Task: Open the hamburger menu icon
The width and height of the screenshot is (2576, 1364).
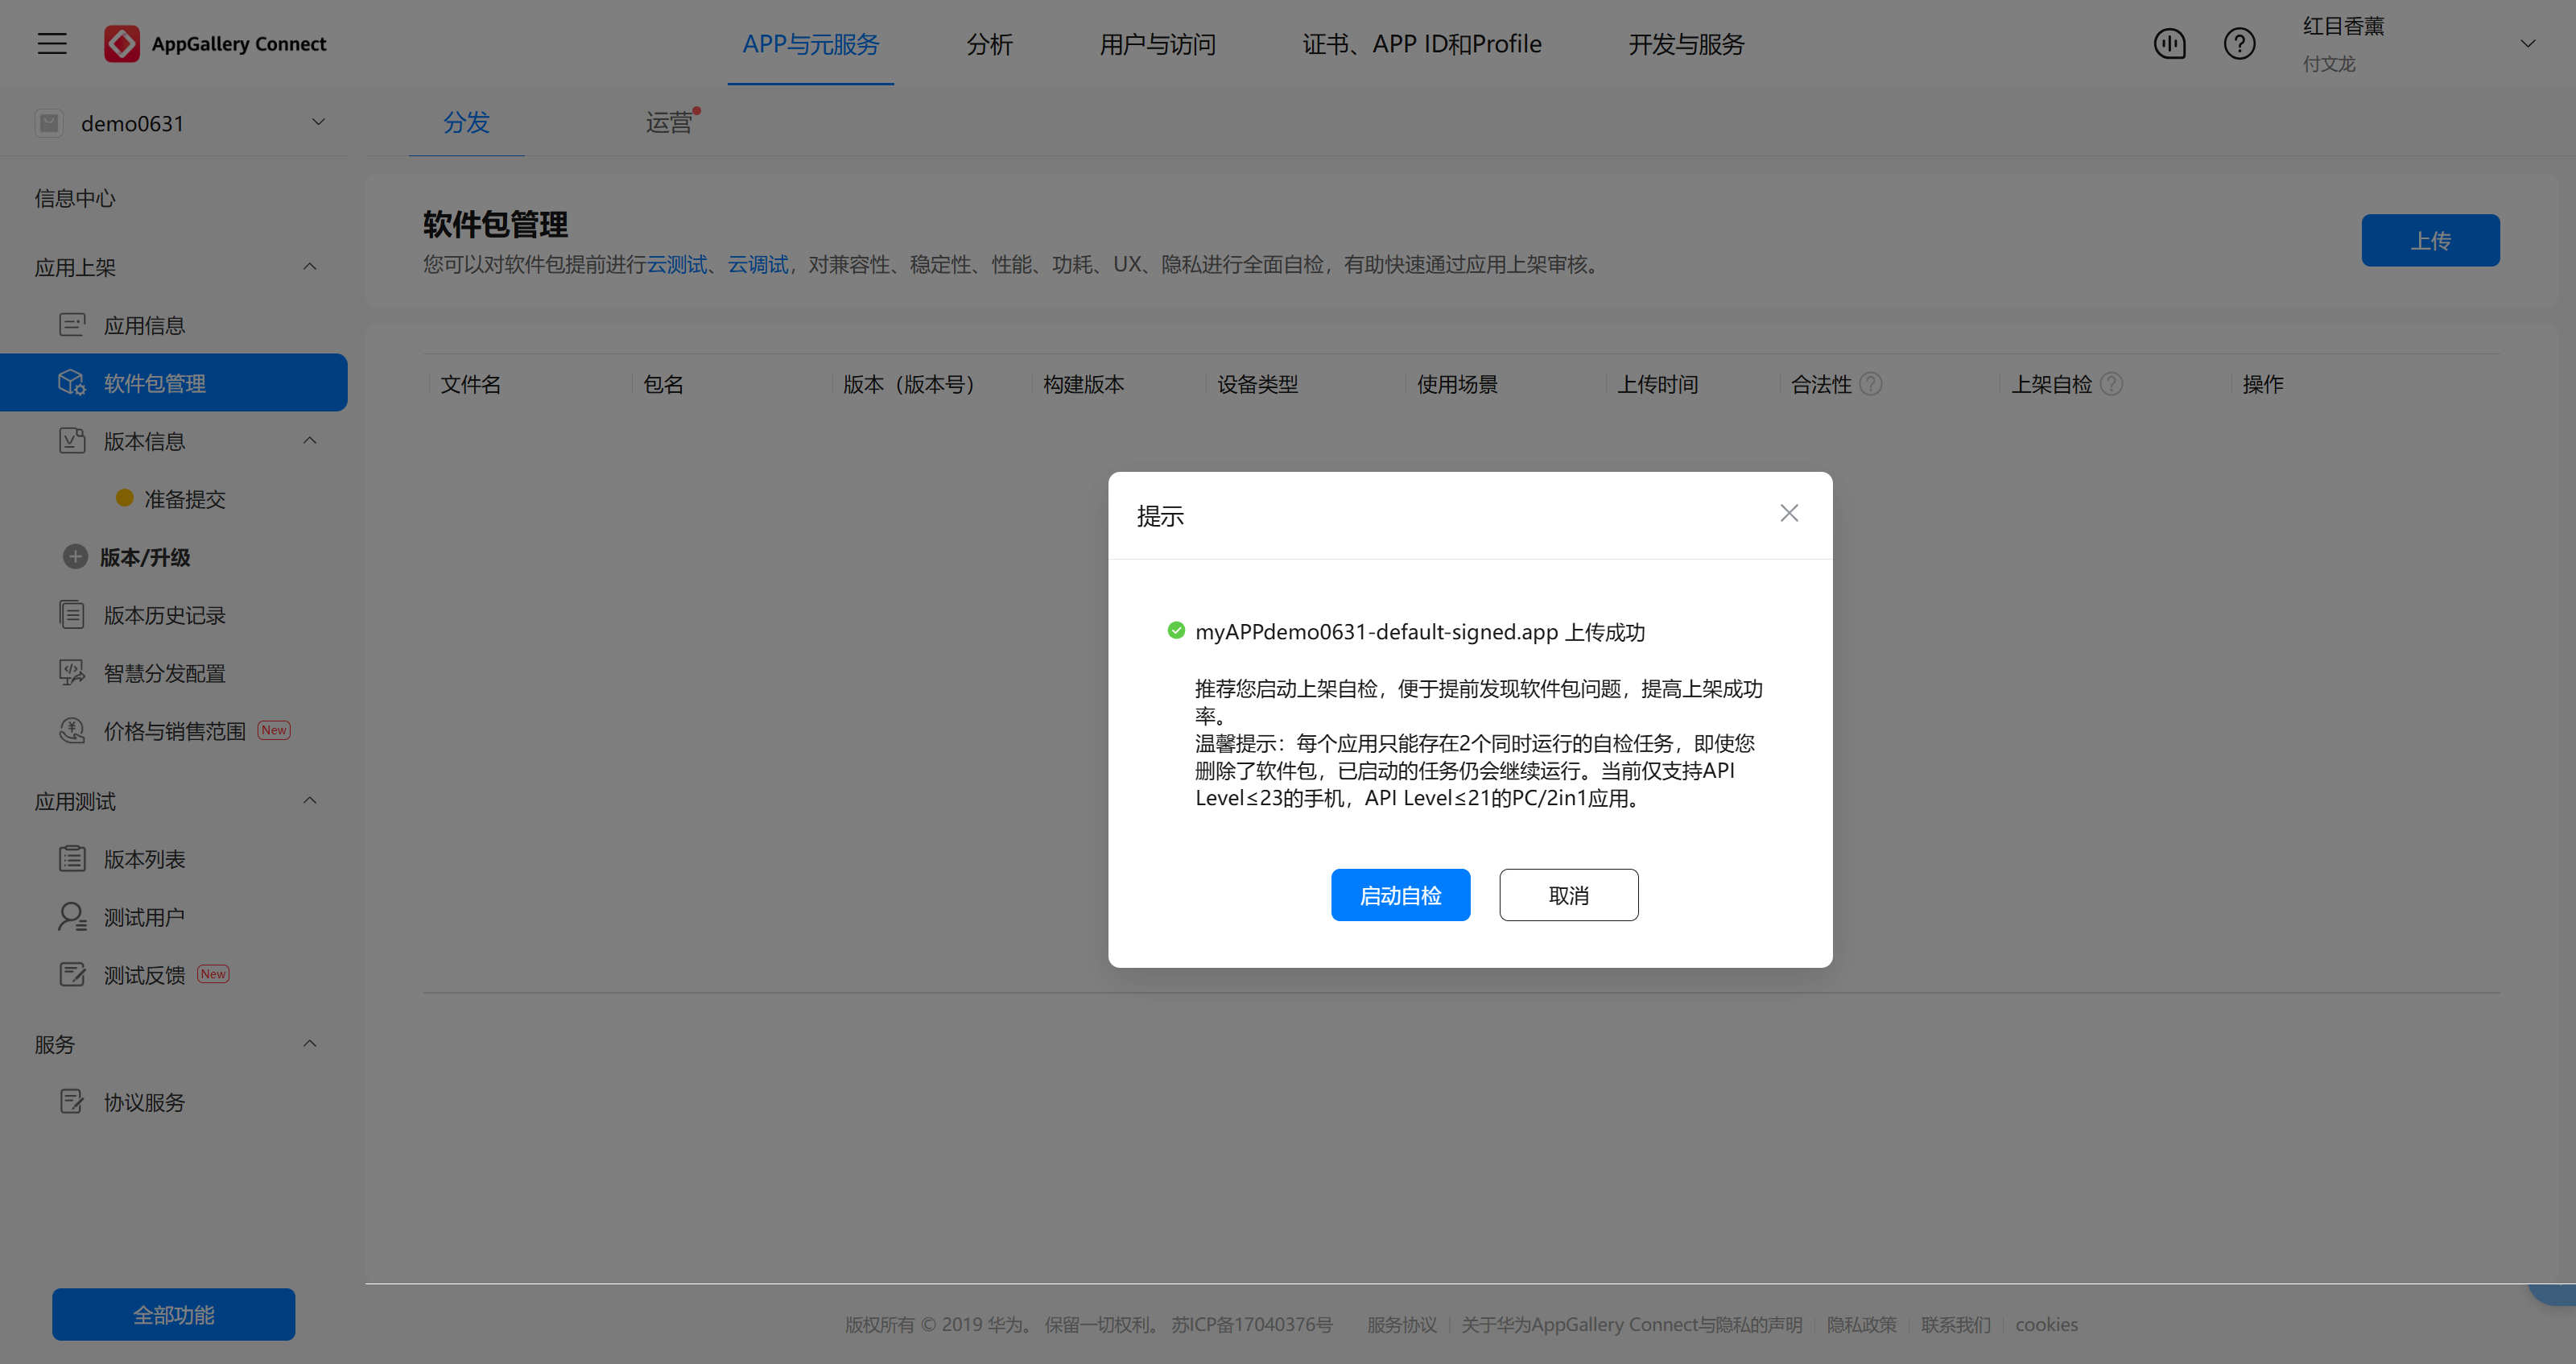Action: click(x=52, y=44)
